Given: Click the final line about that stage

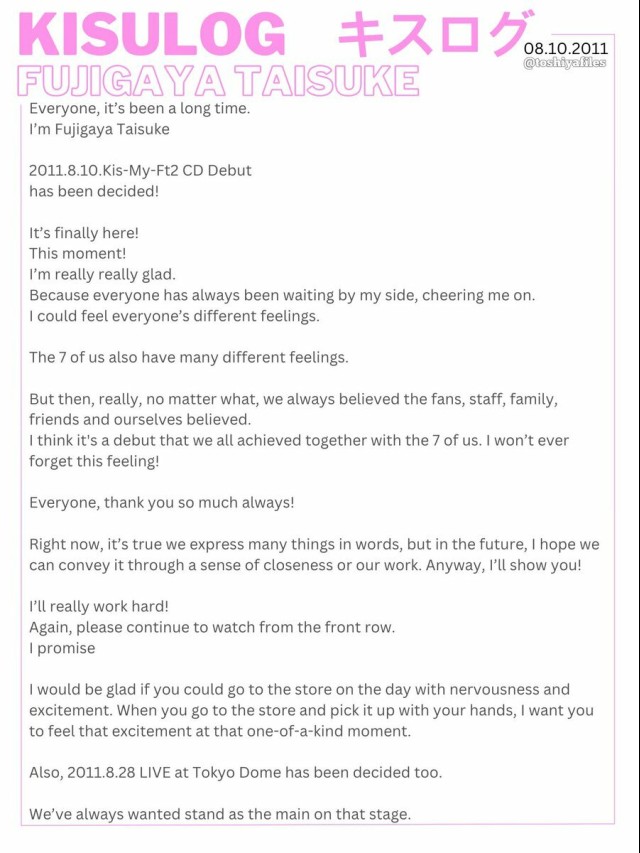Looking at the screenshot, I should [220, 814].
